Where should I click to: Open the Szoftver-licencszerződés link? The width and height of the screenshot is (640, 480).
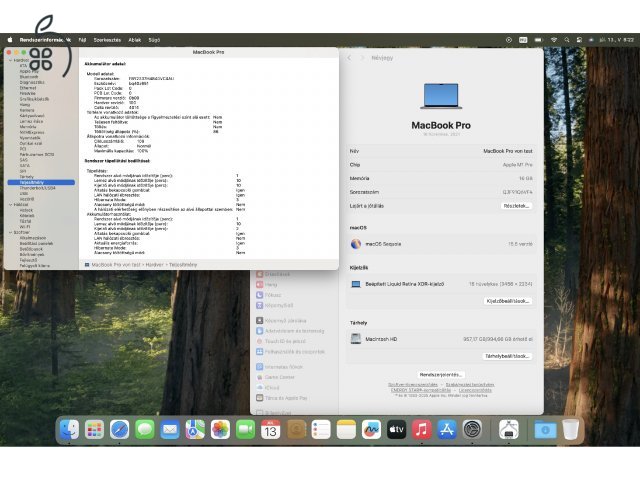(x=413, y=384)
